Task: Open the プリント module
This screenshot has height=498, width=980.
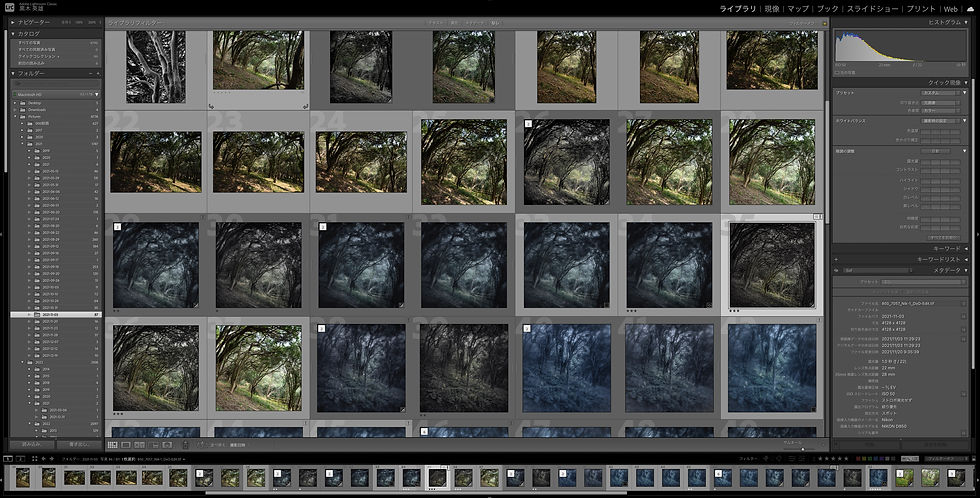Action: (921, 9)
